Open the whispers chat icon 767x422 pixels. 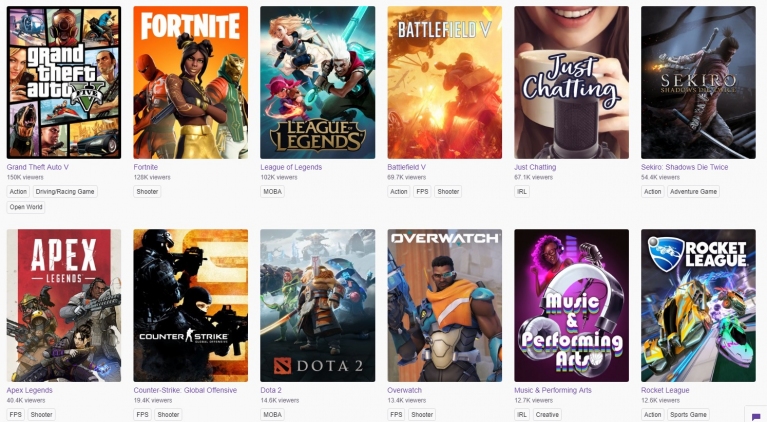coord(756,416)
